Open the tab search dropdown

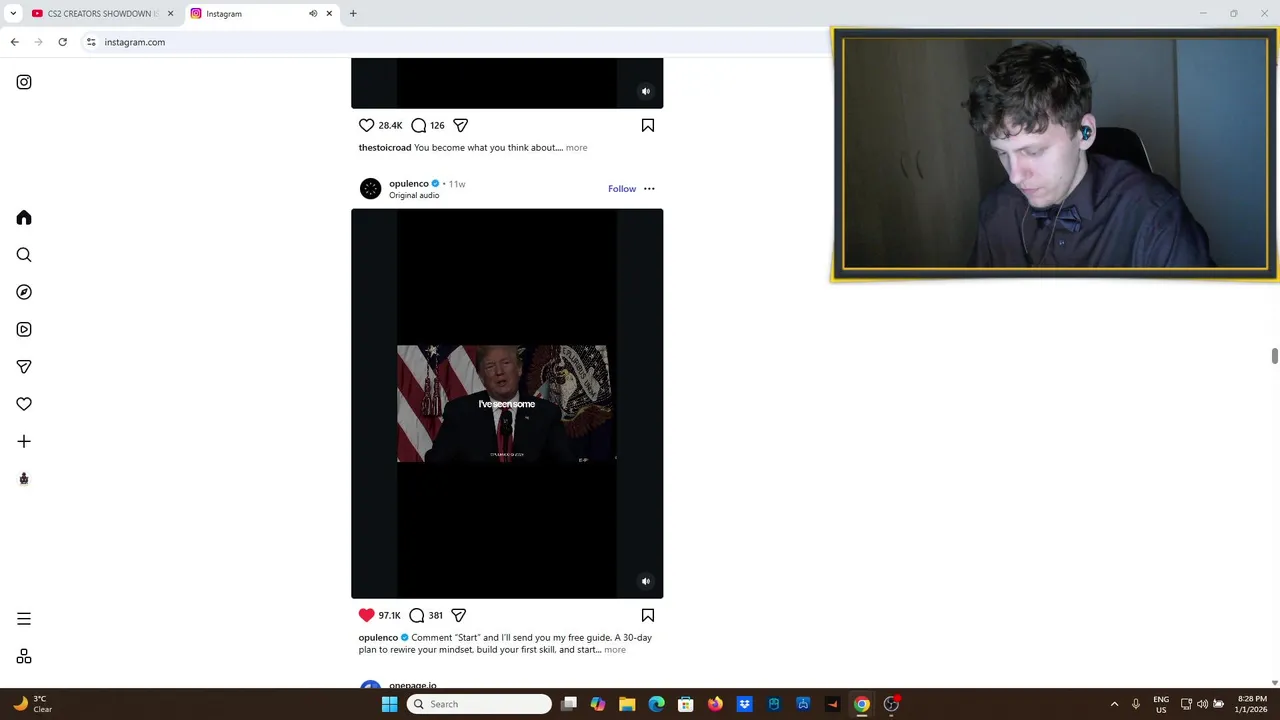(x=13, y=14)
